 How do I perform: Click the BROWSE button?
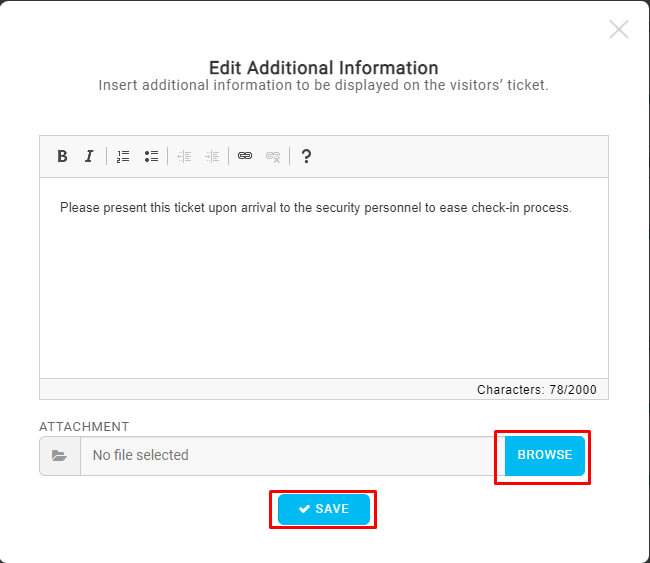[x=545, y=455]
